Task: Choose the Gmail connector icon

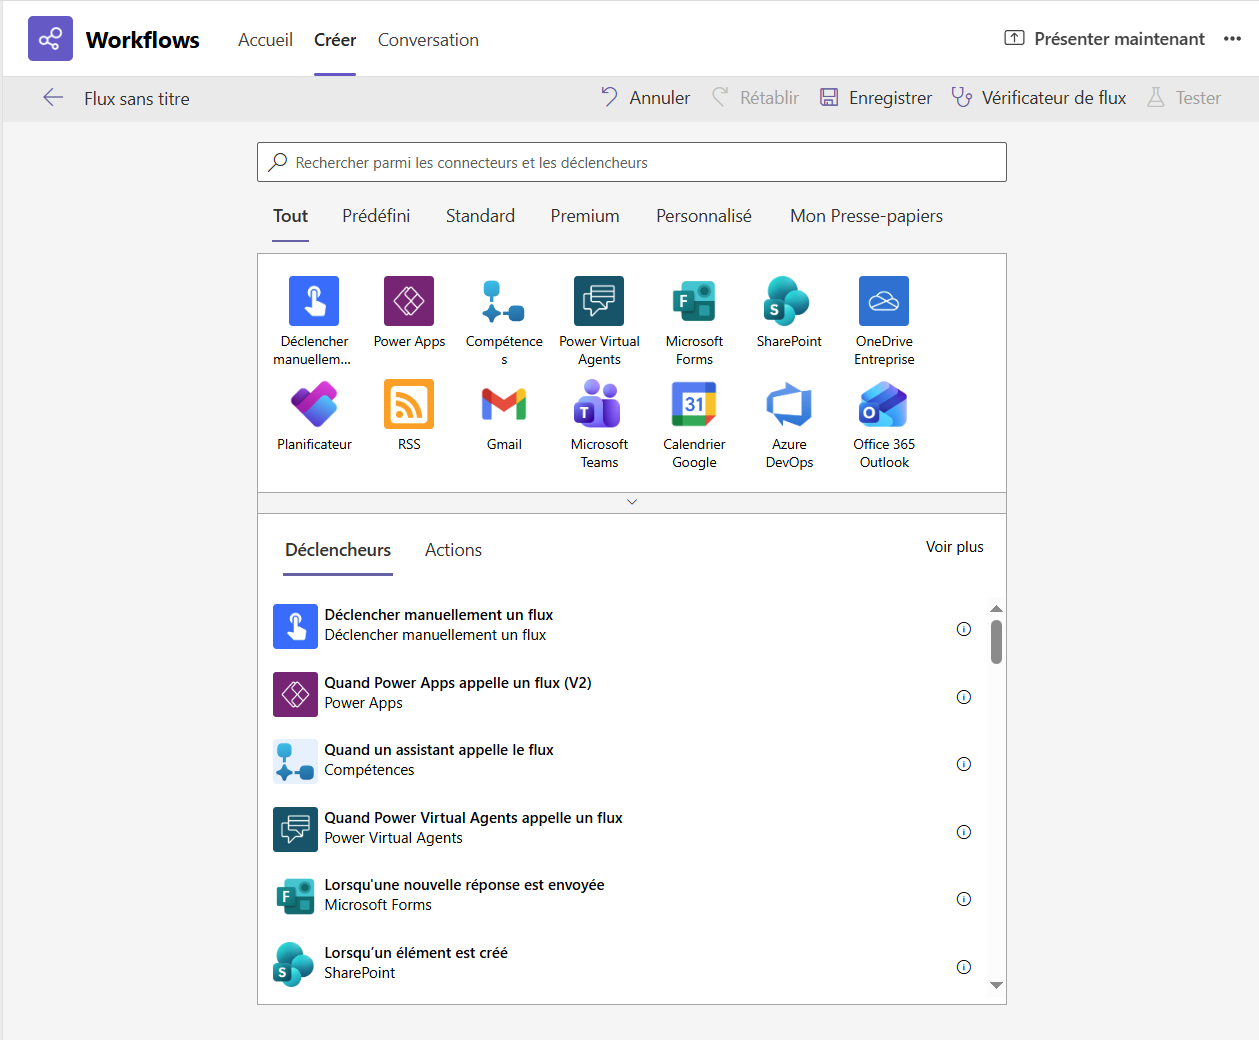Action: [x=504, y=404]
